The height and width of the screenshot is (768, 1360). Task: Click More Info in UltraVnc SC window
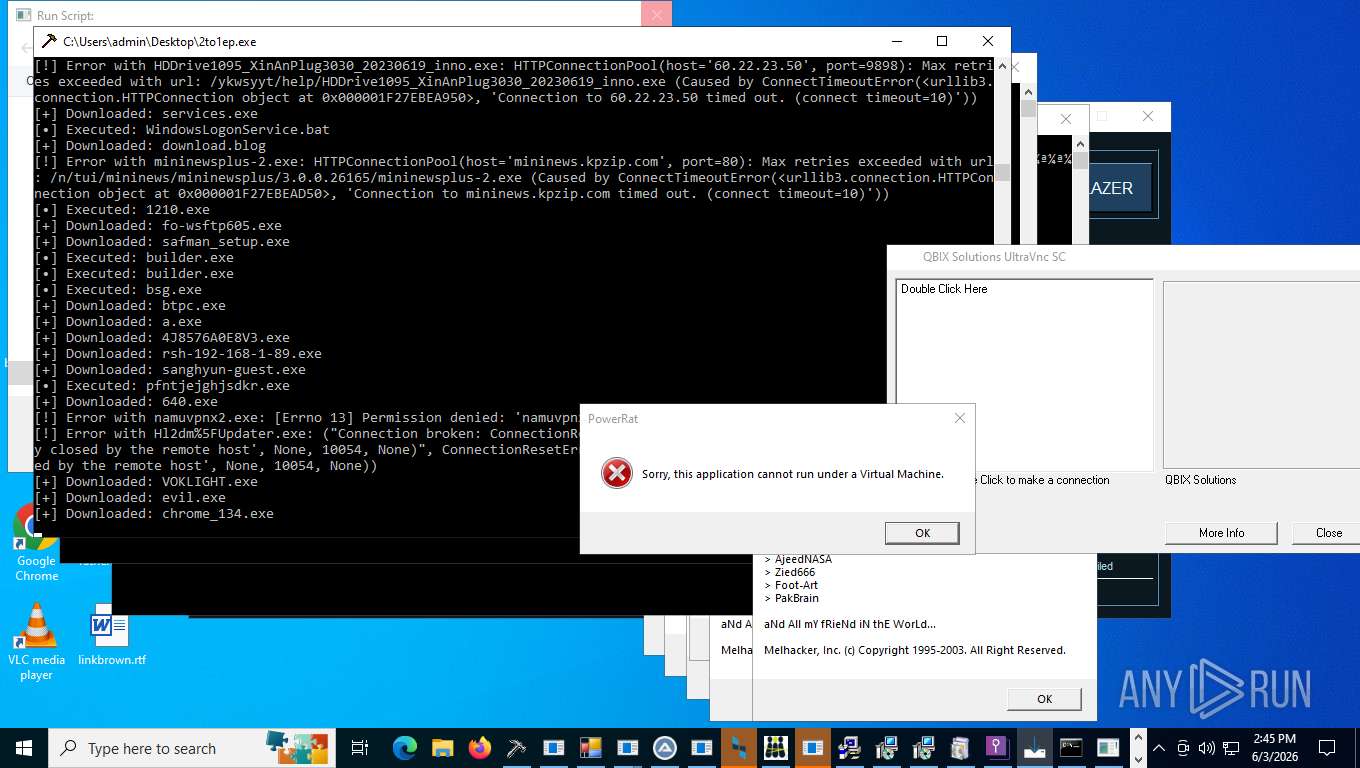[x=1221, y=533]
